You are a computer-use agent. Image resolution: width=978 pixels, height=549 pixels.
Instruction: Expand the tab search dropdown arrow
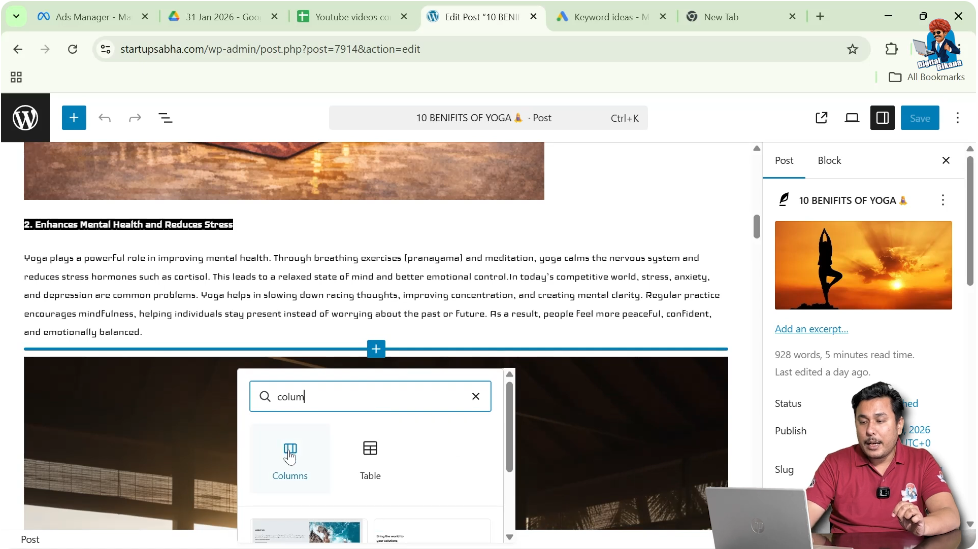click(16, 16)
